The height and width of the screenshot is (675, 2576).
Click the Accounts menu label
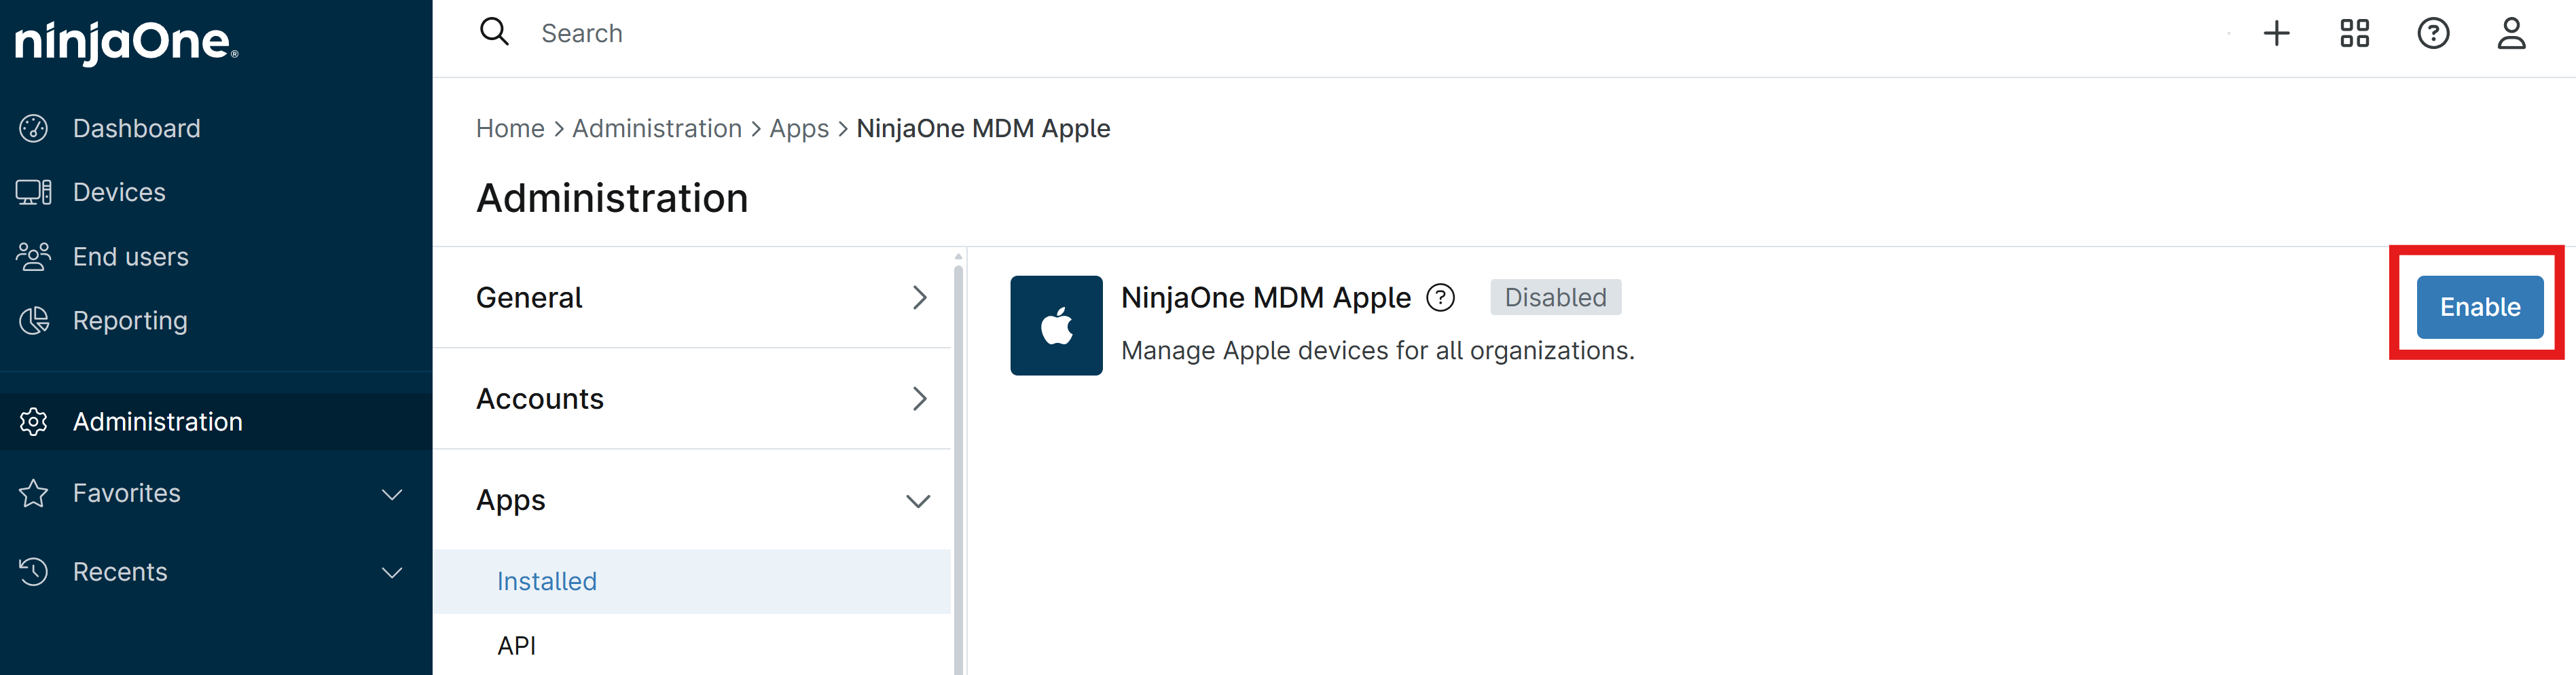point(540,398)
